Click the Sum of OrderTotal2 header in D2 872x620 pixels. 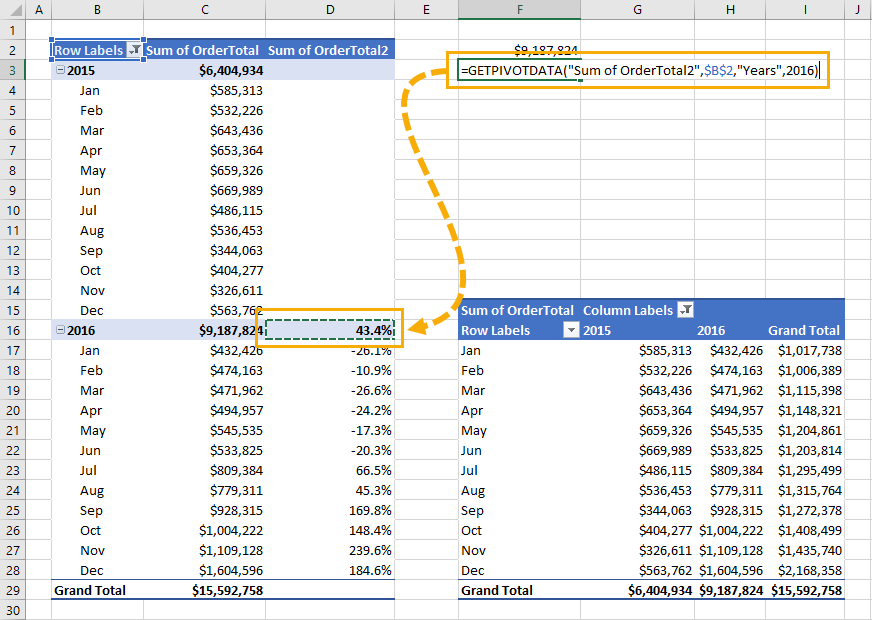pos(328,51)
